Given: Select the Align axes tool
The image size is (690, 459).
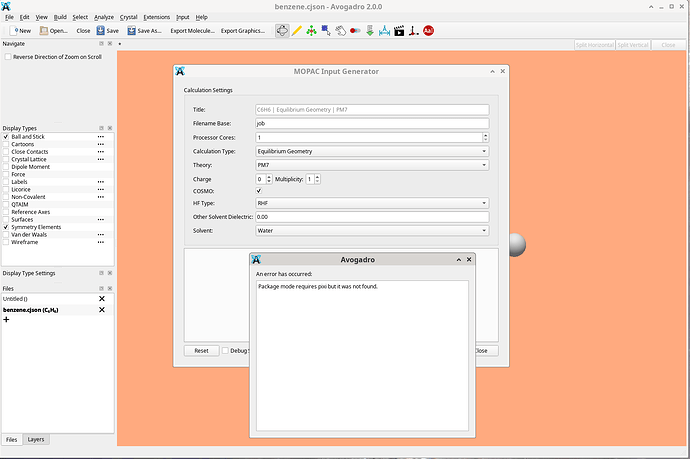Looking at the screenshot, I should (414, 31).
